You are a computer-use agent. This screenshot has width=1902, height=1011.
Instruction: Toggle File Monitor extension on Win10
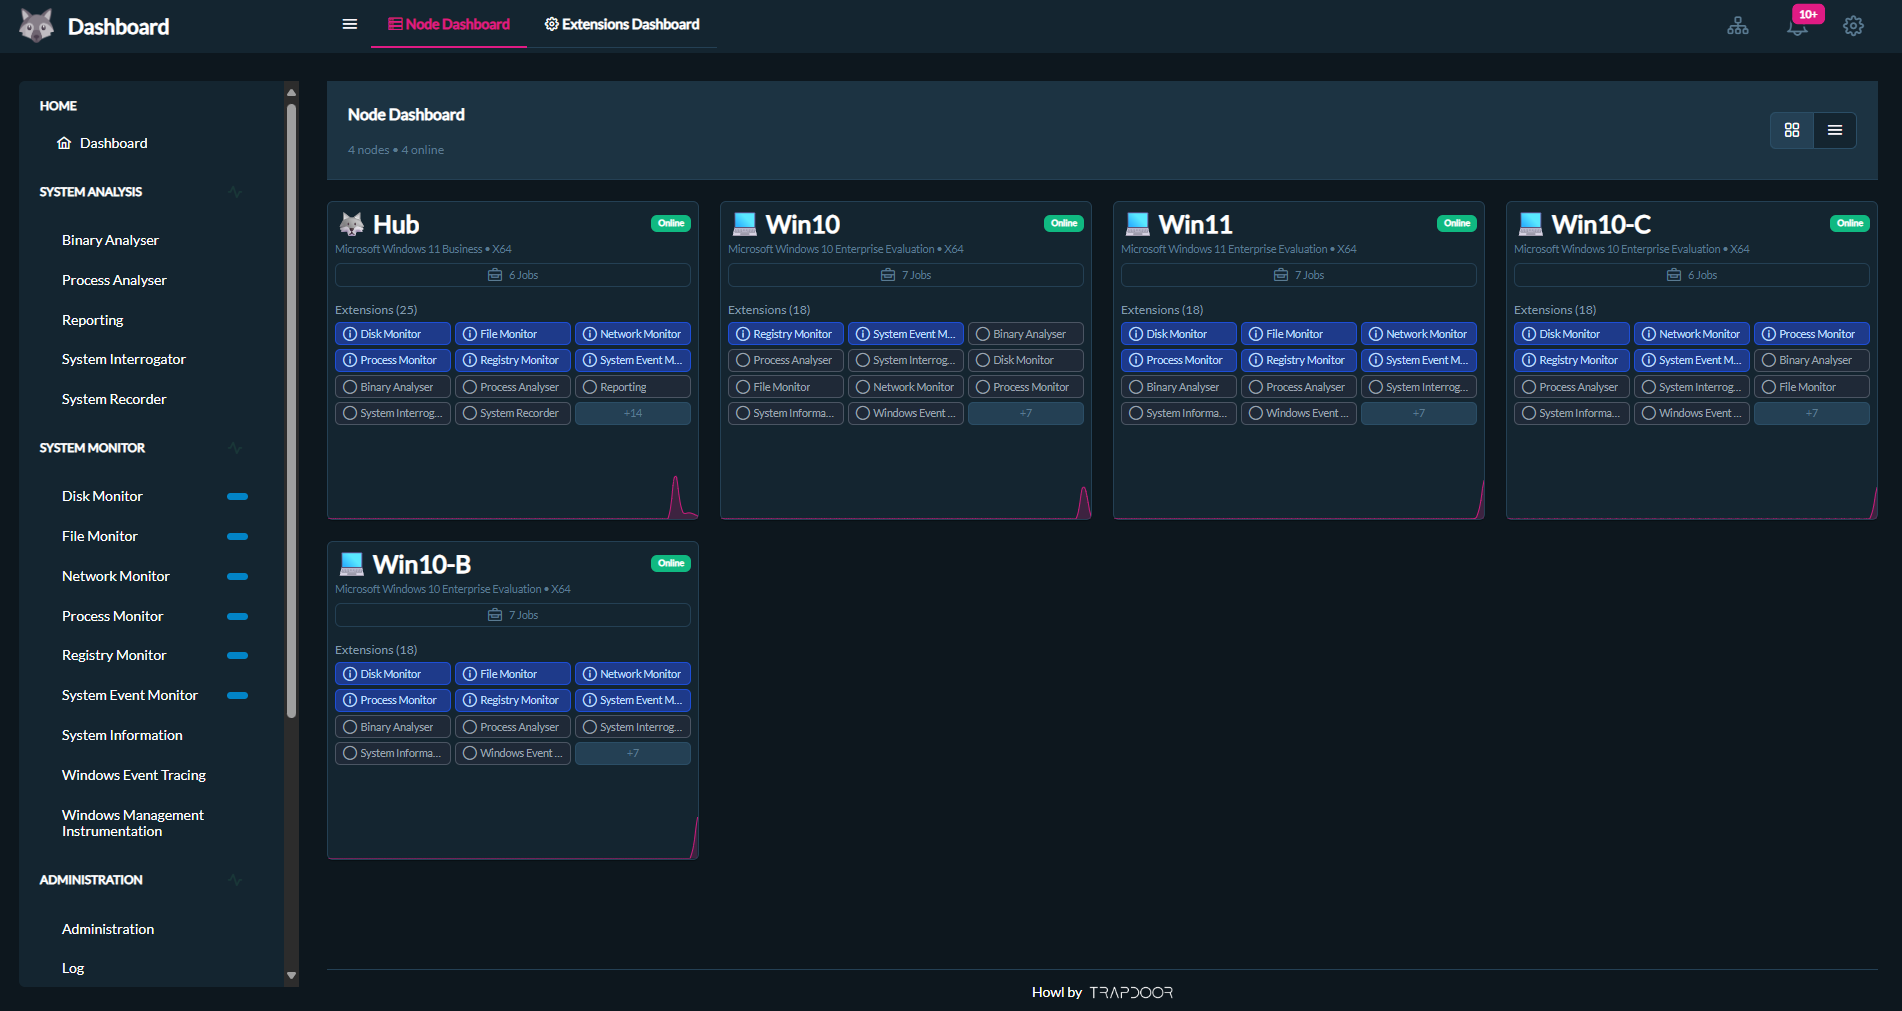pos(785,387)
